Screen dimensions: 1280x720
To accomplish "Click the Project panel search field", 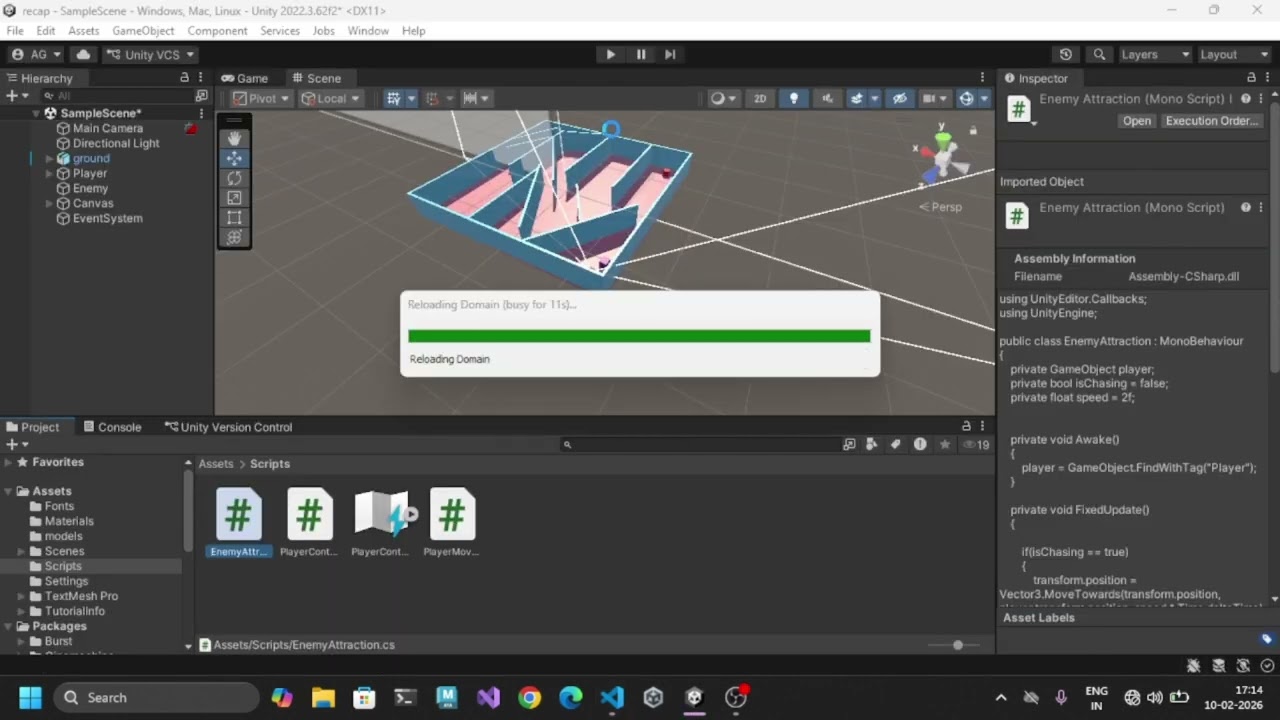I will tap(700, 445).
